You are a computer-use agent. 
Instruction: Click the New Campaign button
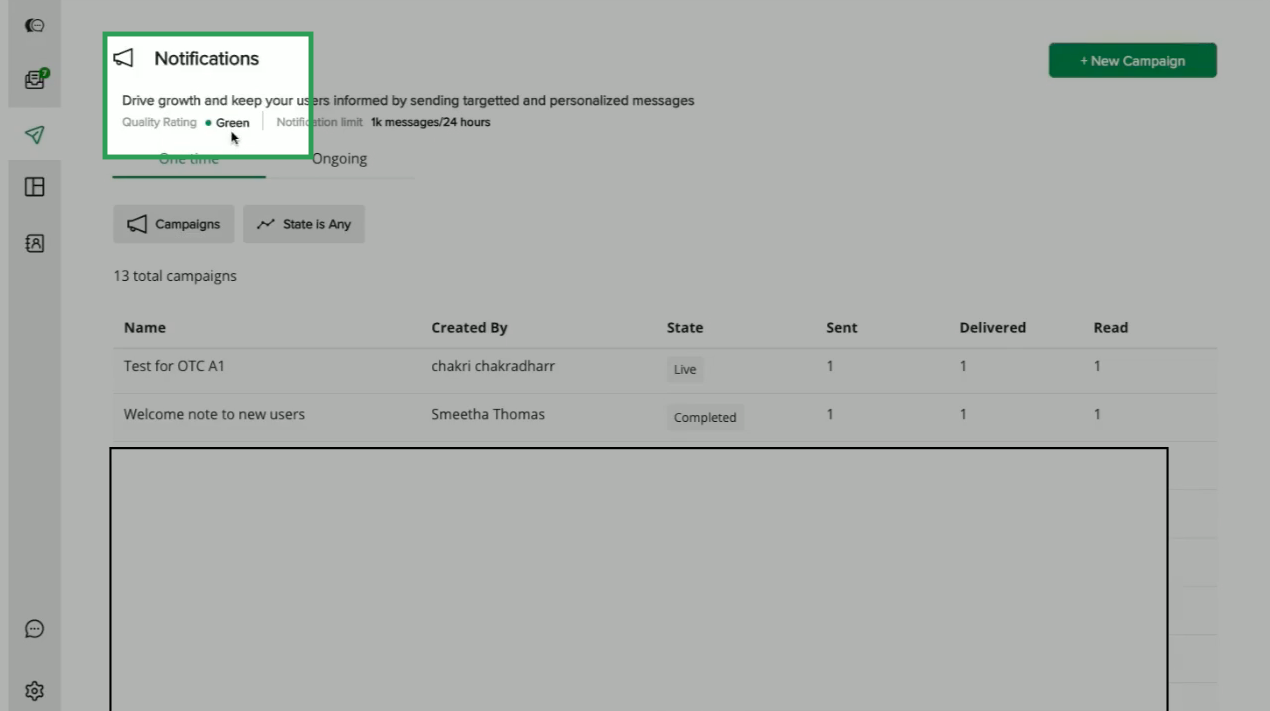point(1132,60)
